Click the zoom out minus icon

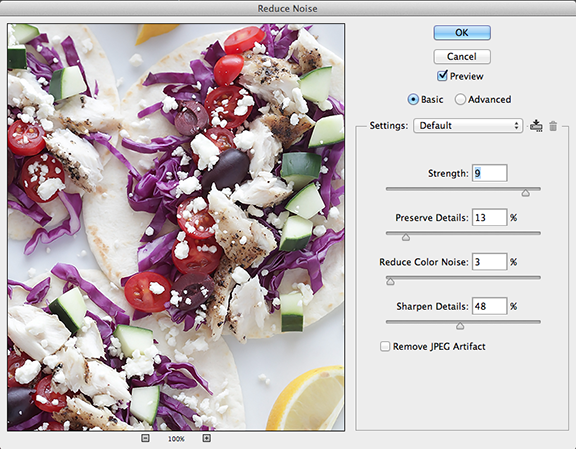(145, 438)
